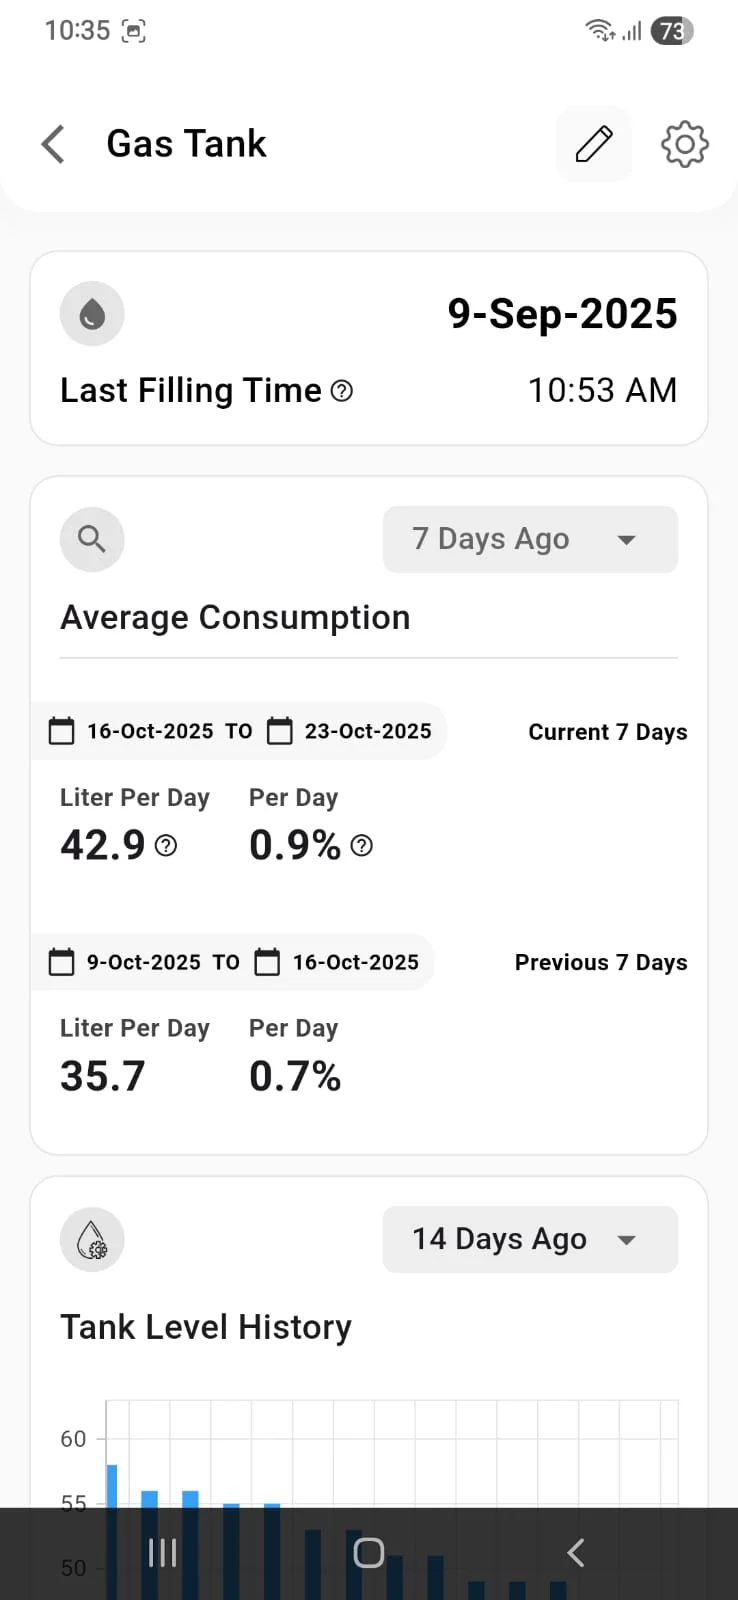The width and height of the screenshot is (738, 1600).
Task: Select the 23-Oct-2025 end date
Action: point(368,731)
